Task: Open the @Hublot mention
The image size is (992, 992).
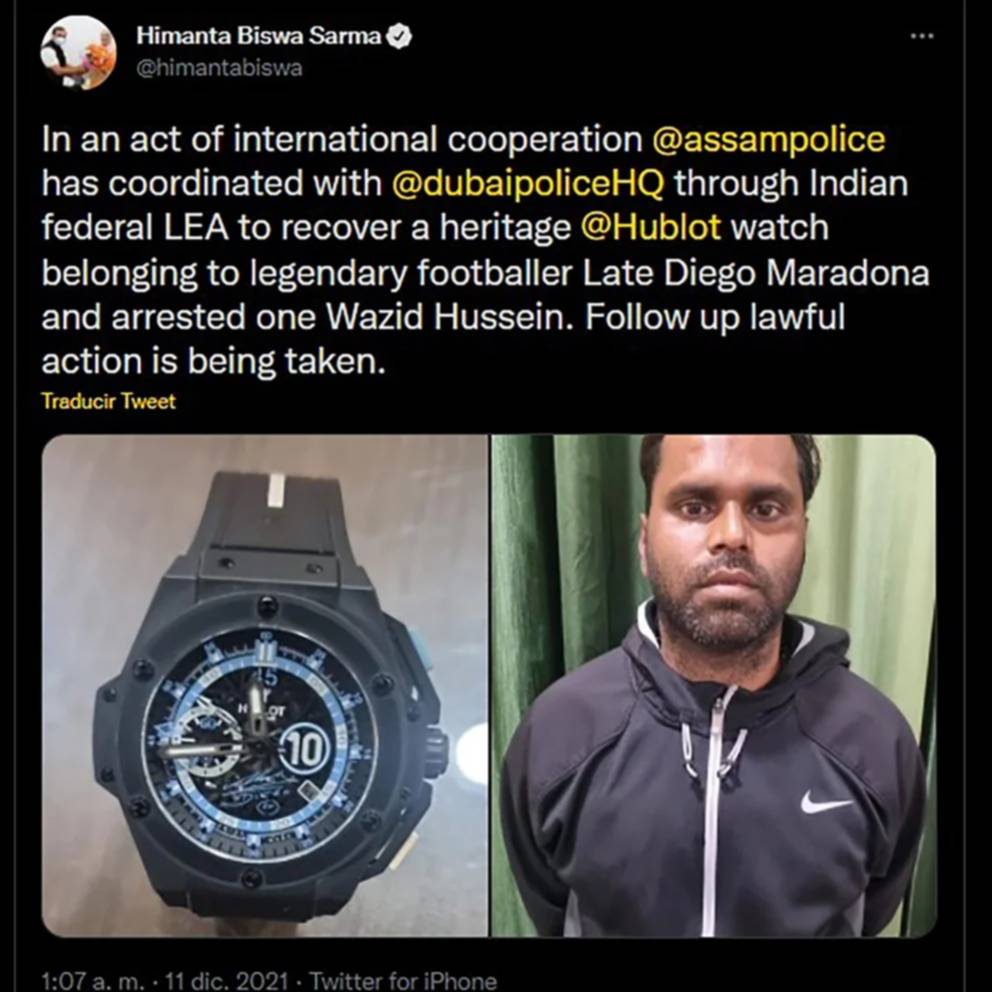Action: pyautogui.click(x=650, y=227)
